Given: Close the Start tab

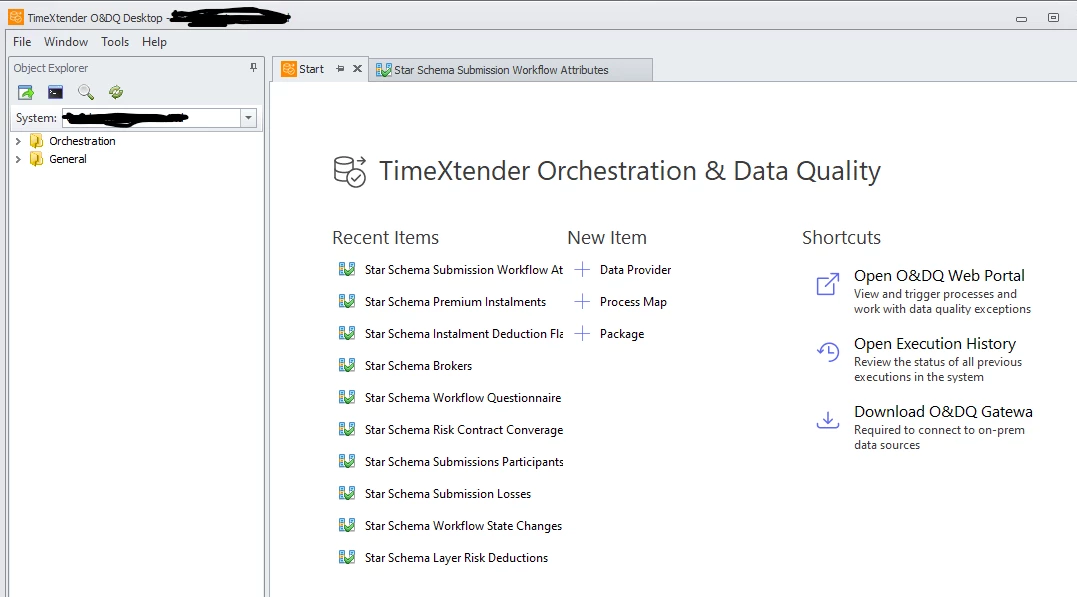Looking at the screenshot, I should pos(357,69).
